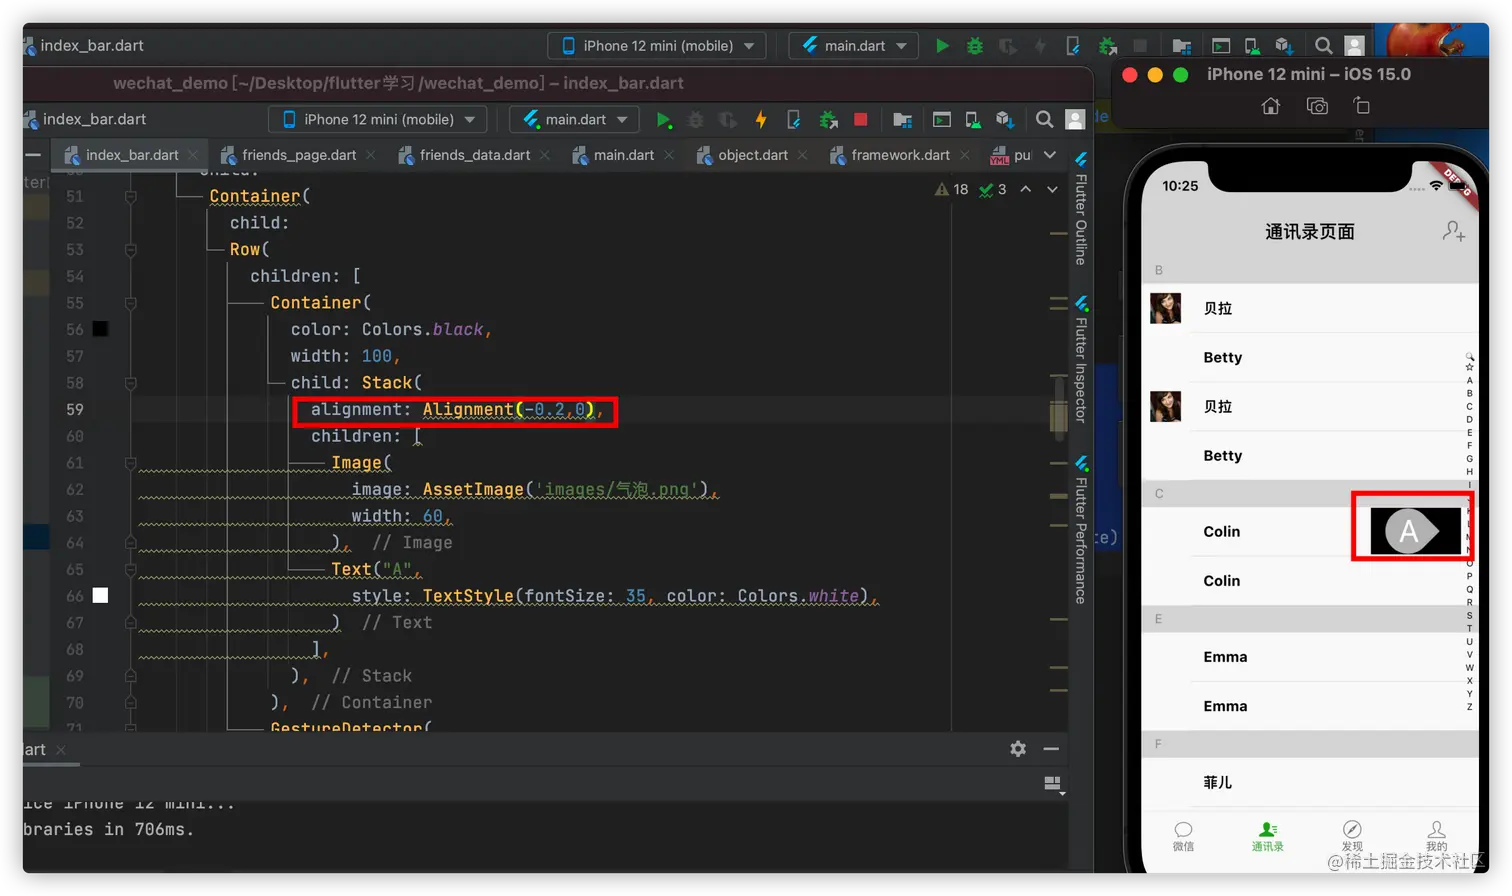The height and width of the screenshot is (896, 1512).
Task: Switch to the framework.dart editor tab
Action: [x=900, y=155]
